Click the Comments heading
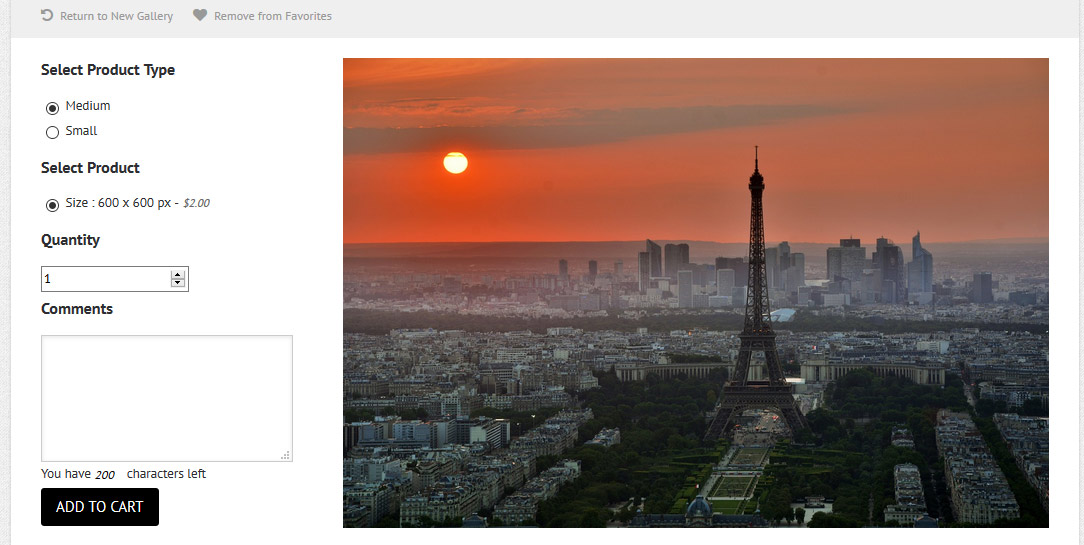Viewport: 1084px width, 545px height. pyautogui.click(x=77, y=309)
